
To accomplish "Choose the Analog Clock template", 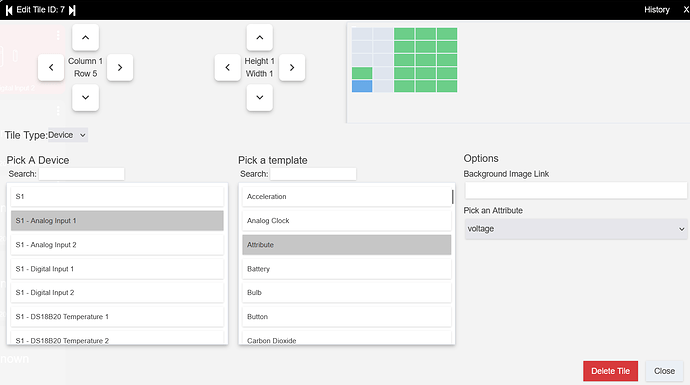I will point(347,220).
